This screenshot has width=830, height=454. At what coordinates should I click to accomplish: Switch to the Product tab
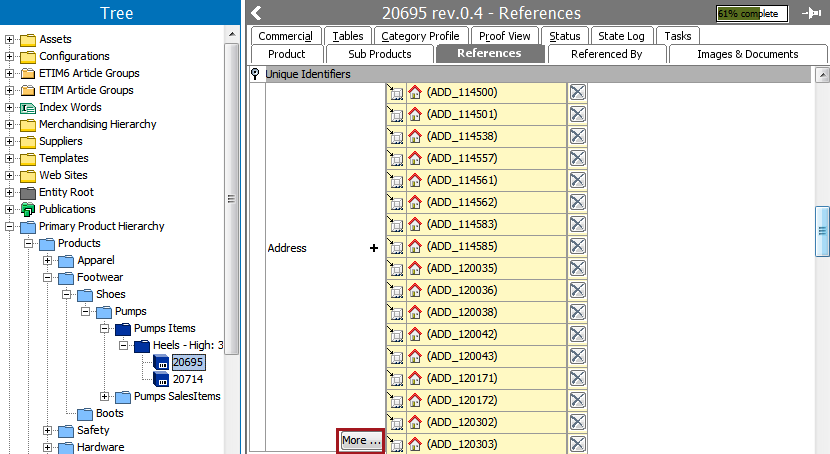pos(287,54)
